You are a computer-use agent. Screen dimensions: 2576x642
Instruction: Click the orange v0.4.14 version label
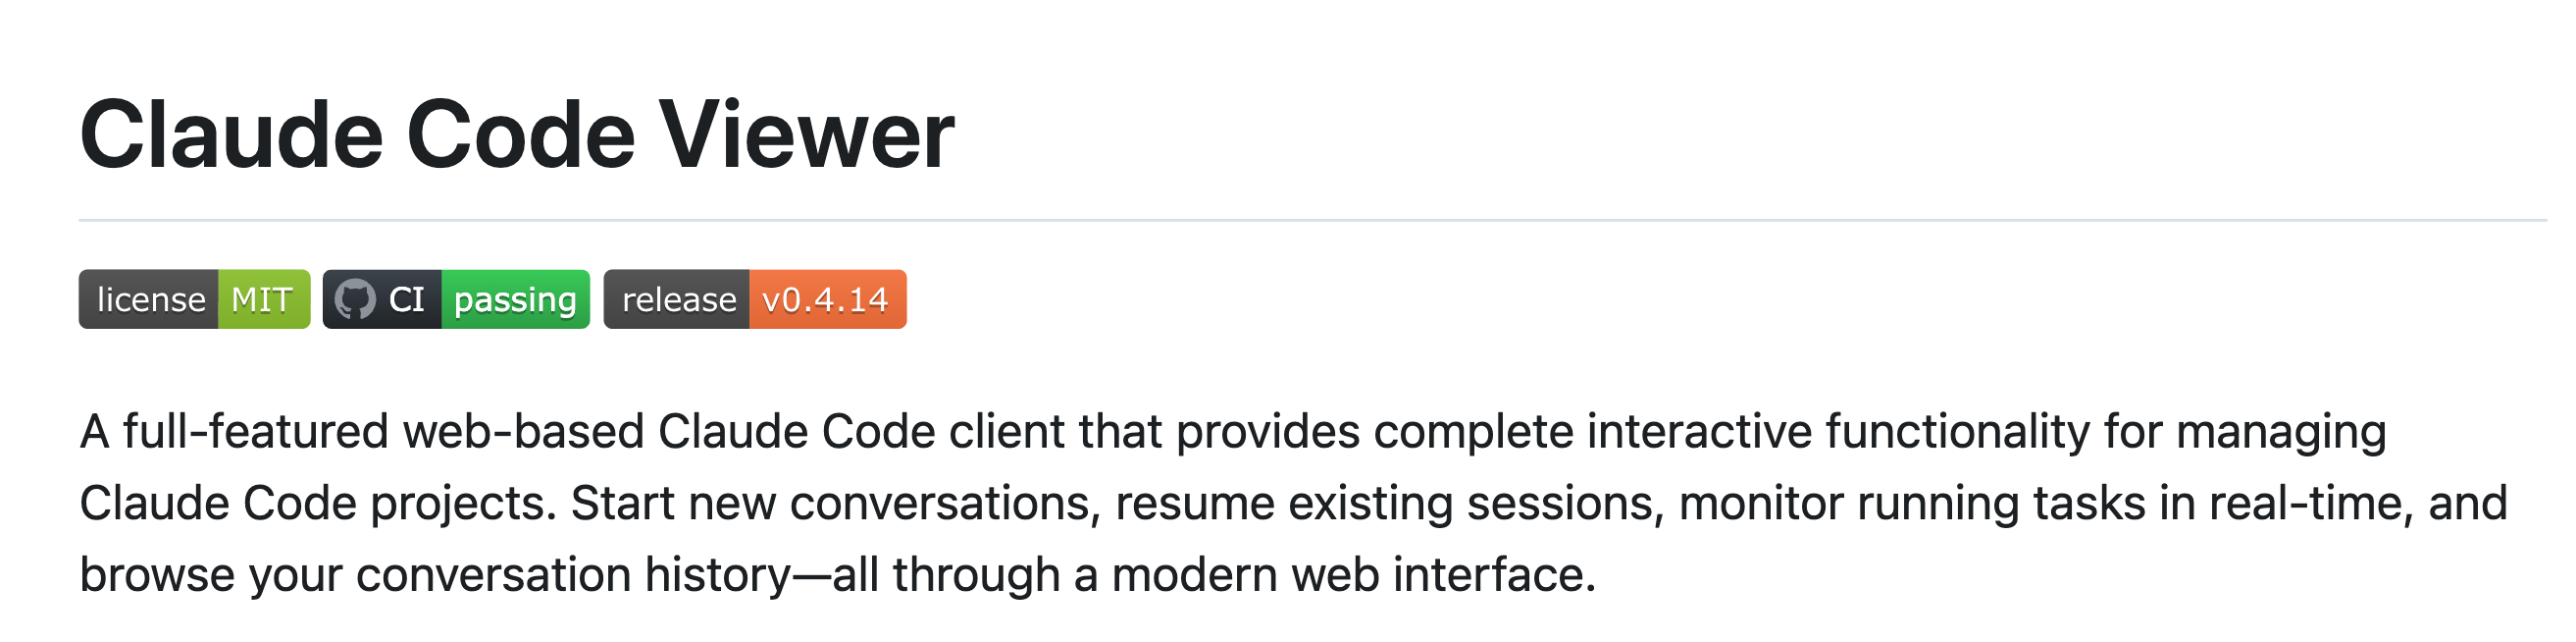(826, 299)
